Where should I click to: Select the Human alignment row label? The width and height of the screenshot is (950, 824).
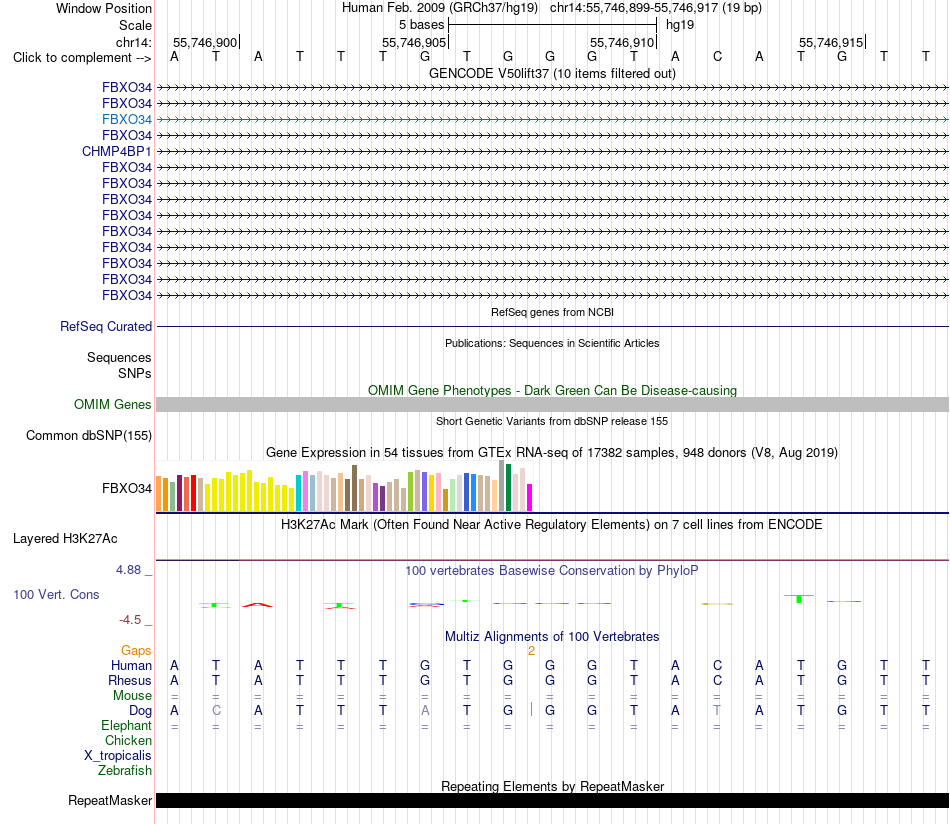131,665
